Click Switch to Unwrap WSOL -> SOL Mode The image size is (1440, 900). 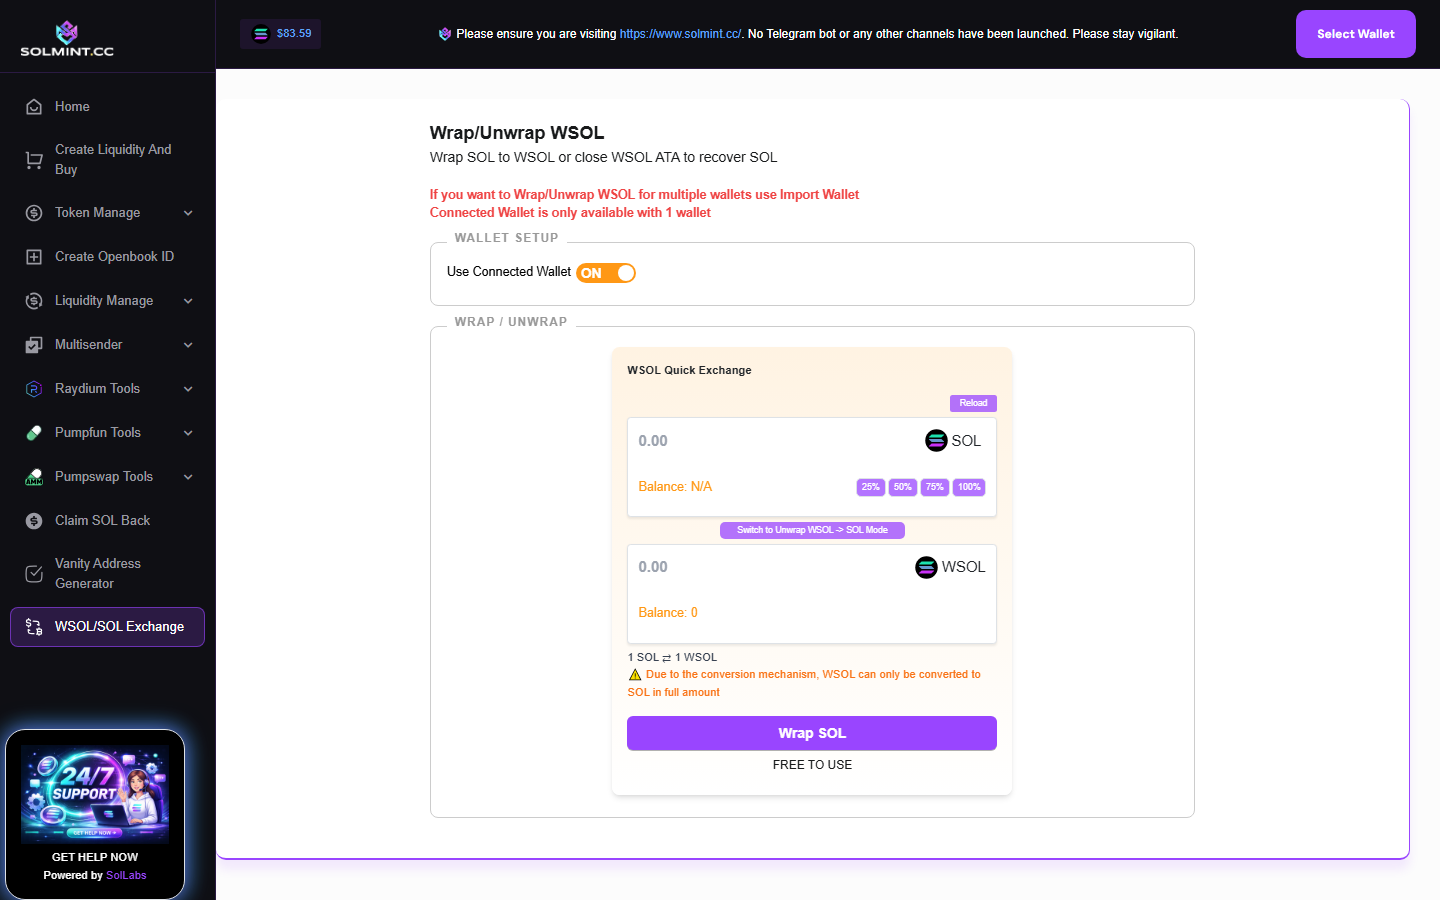coord(812,530)
